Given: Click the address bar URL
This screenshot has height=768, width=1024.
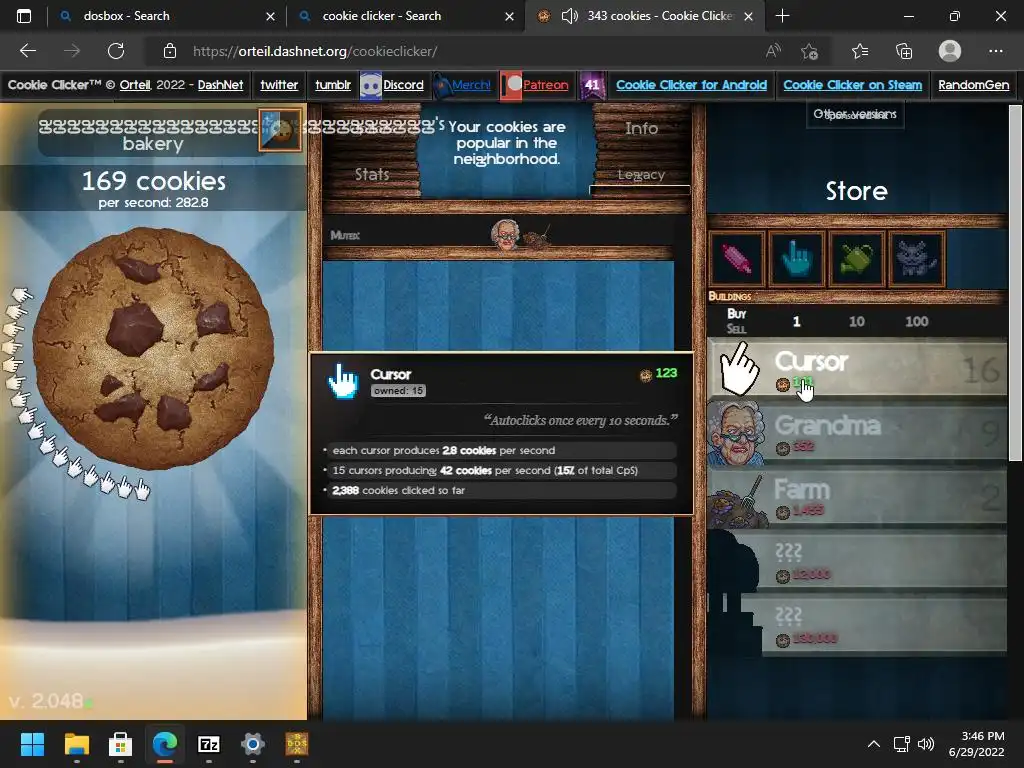Looking at the screenshot, I should tap(315, 51).
